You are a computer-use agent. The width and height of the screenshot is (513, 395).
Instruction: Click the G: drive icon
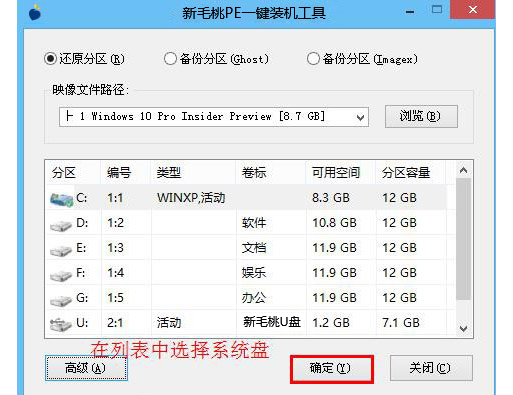[x=61, y=300]
